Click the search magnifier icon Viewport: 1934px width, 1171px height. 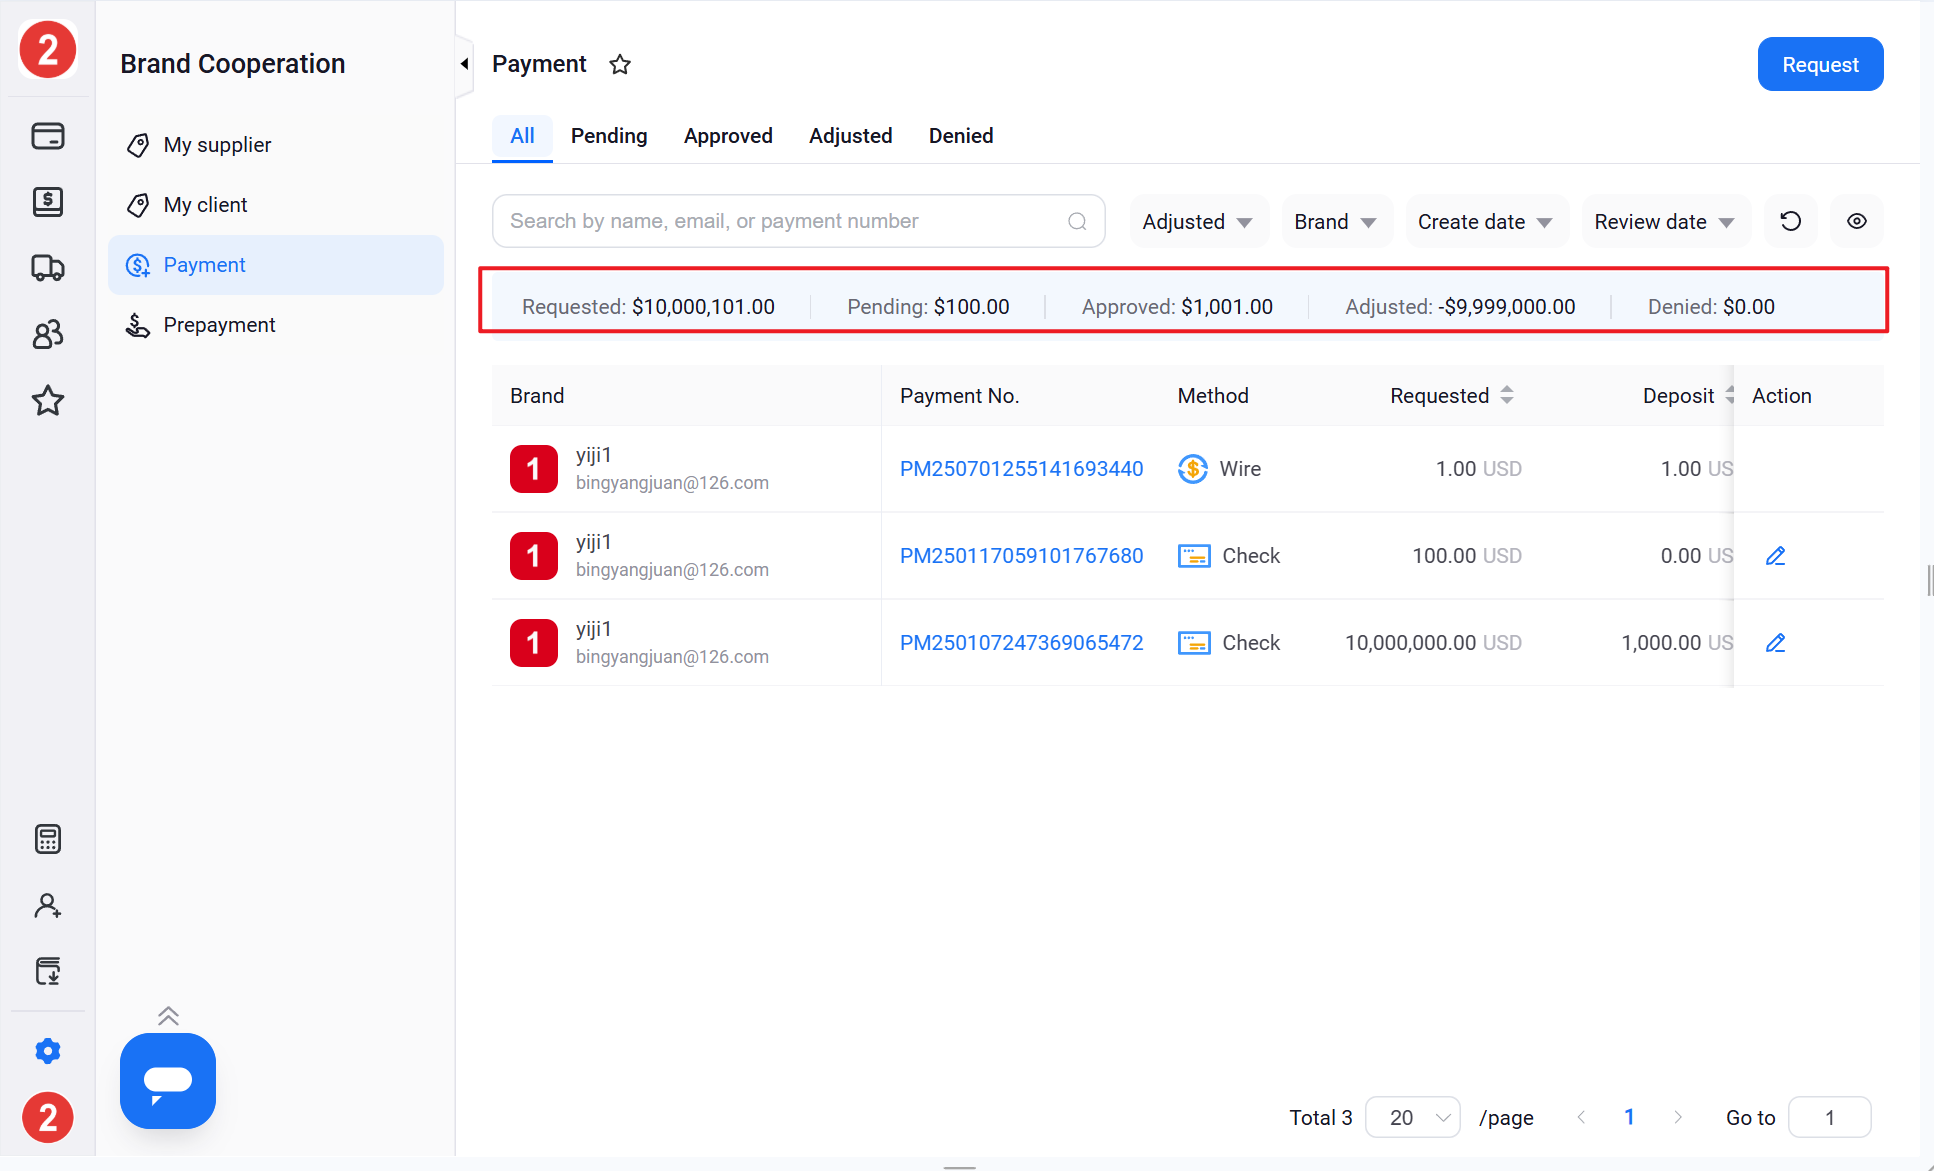click(x=1077, y=221)
